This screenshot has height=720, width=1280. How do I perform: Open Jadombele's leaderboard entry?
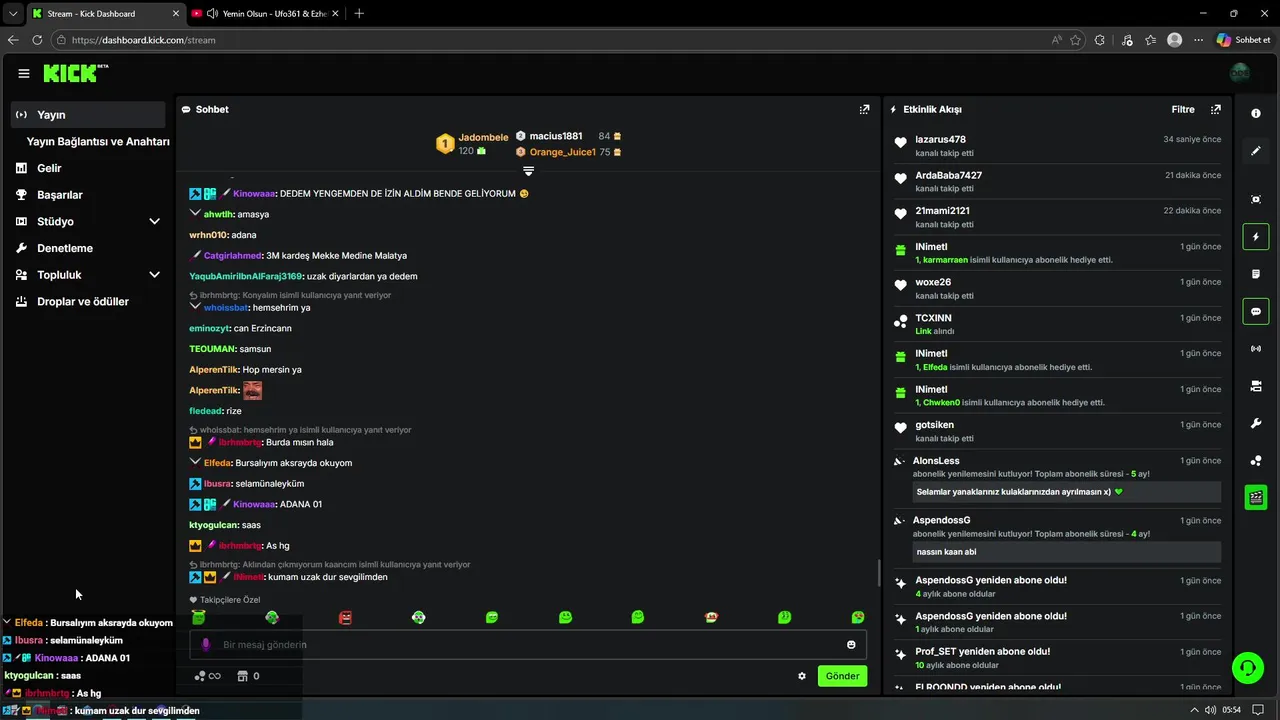[472, 143]
